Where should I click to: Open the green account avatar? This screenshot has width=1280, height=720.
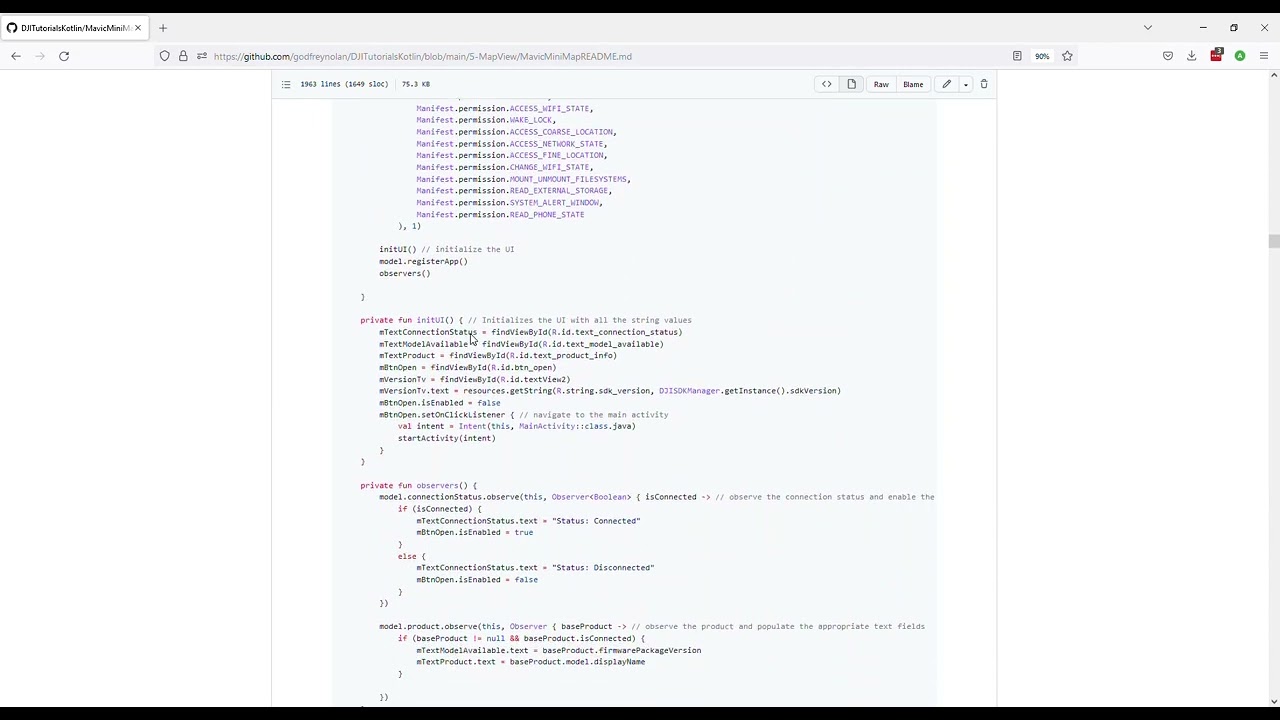(x=1240, y=56)
